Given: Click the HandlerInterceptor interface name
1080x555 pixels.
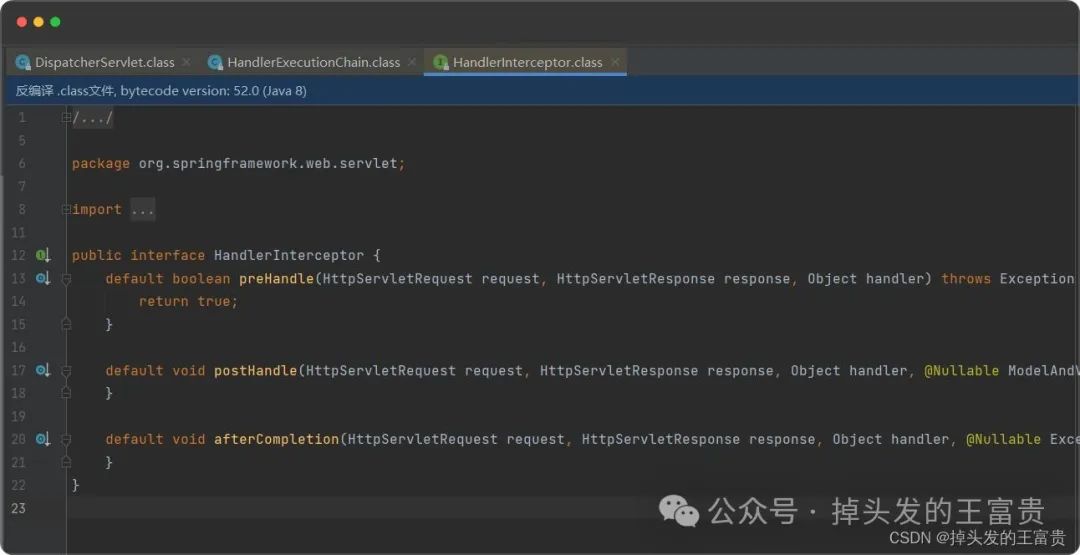Looking at the screenshot, I should [x=289, y=255].
